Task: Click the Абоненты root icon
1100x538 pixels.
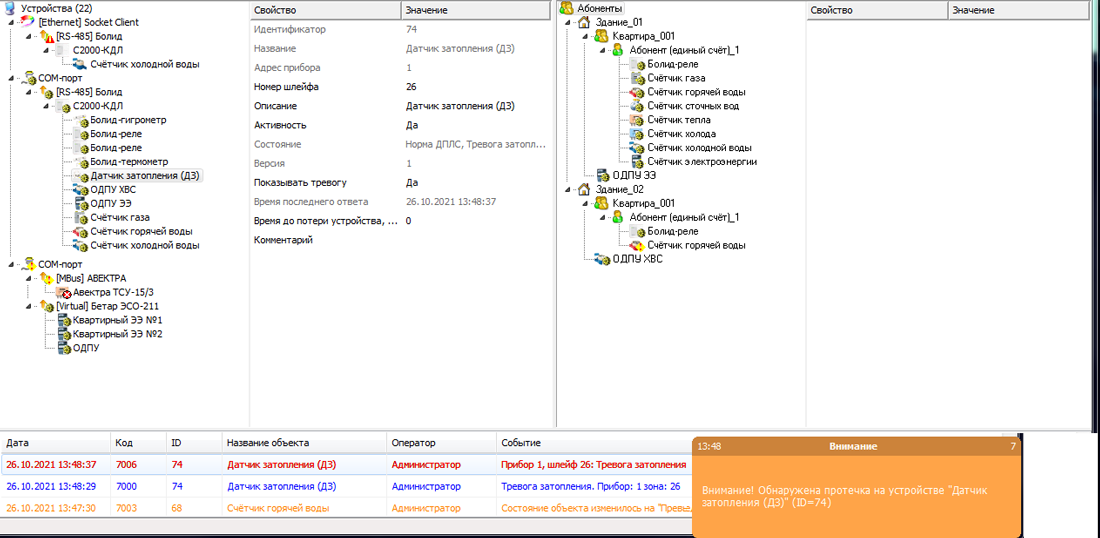Action: coord(566,8)
